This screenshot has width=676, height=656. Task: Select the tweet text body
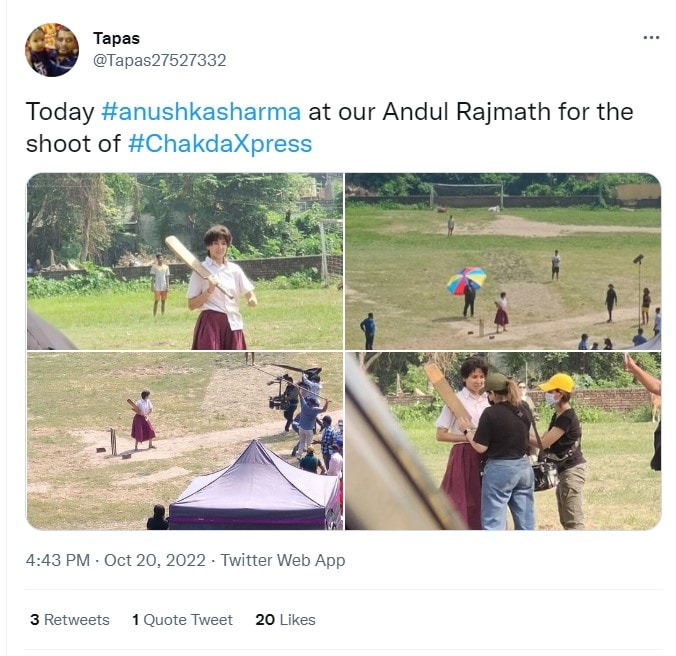(x=329, y=128)
